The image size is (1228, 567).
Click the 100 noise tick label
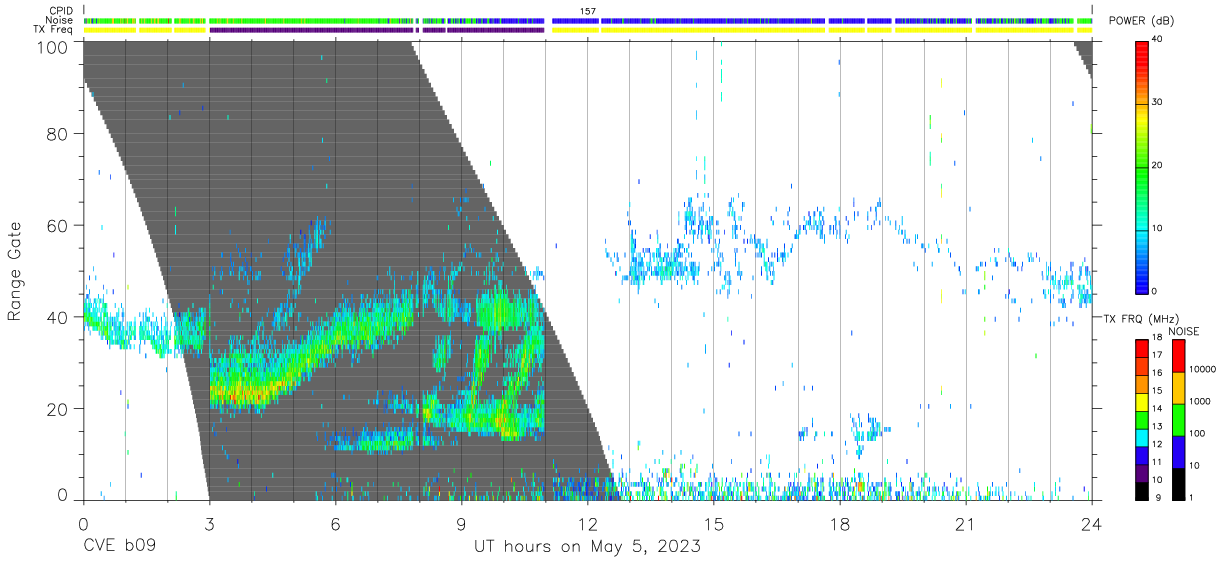(x=1199, y=433)
